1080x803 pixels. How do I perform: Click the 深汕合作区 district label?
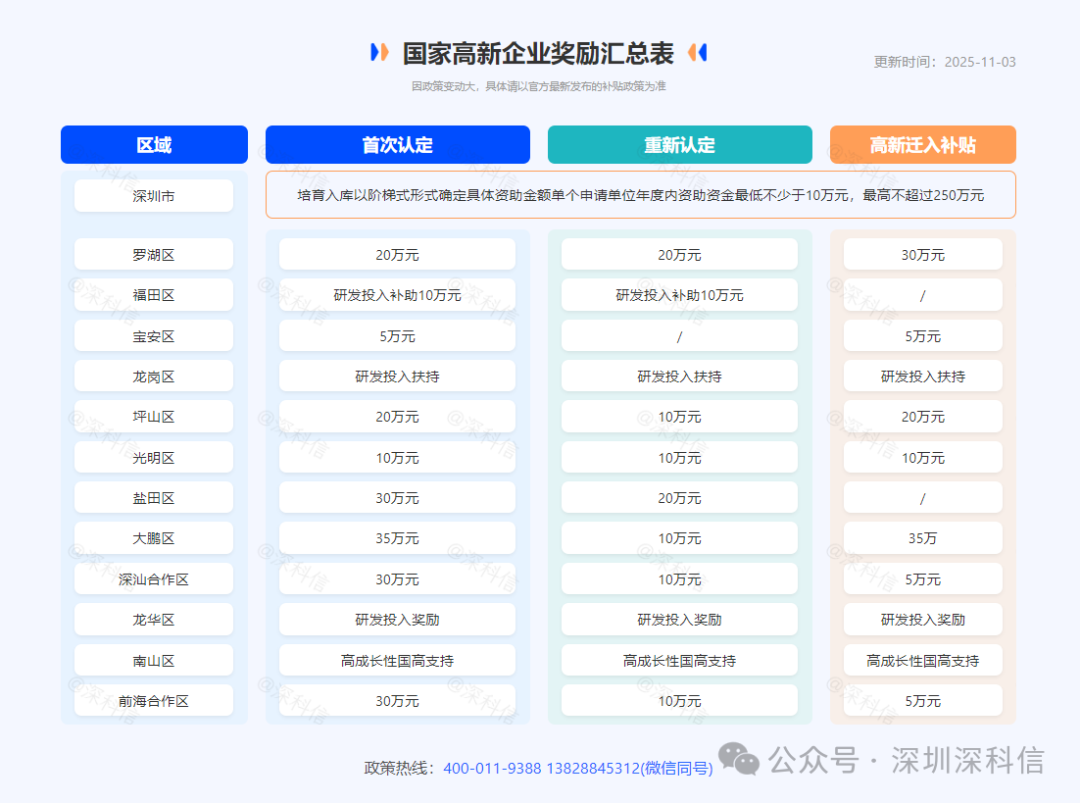[153, 578]
